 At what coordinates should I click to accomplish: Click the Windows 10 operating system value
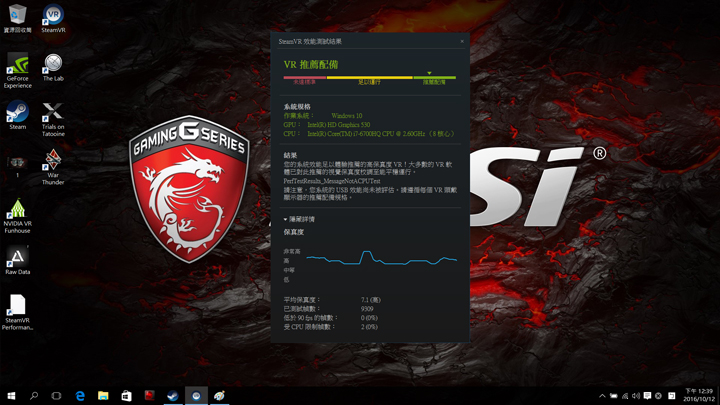(x=346, y=116)
